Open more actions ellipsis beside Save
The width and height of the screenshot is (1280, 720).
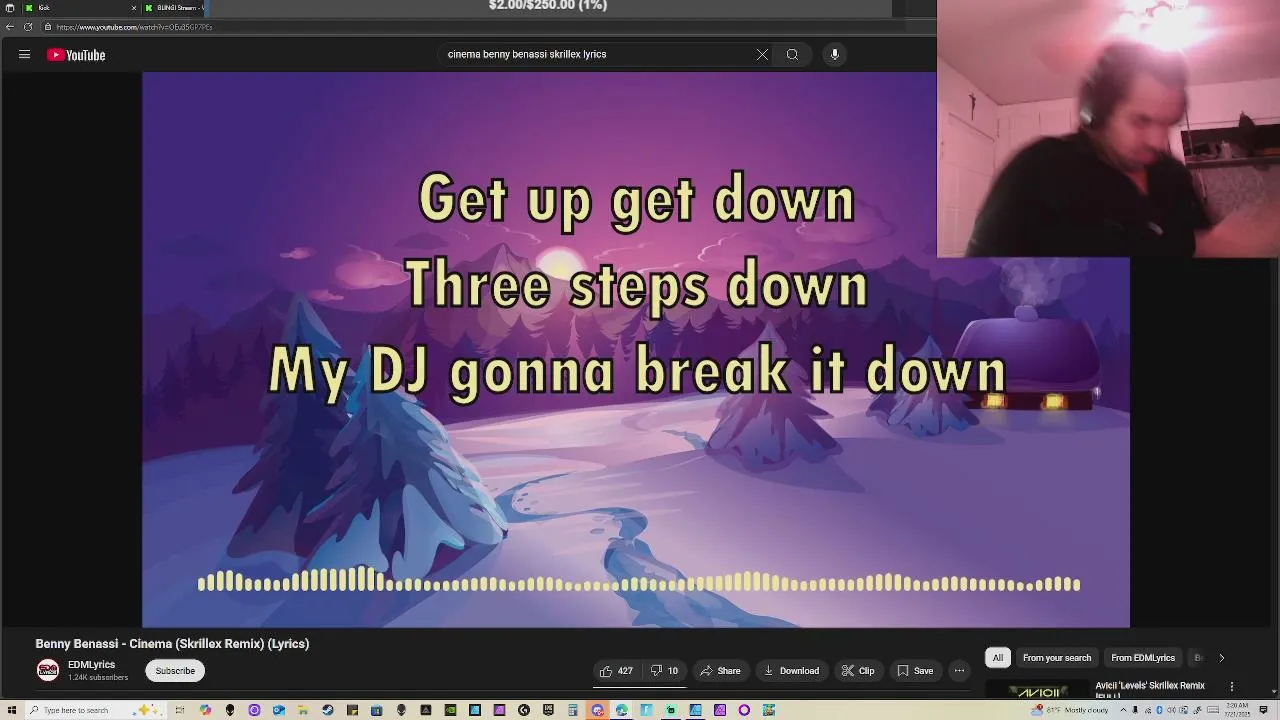point(959,671)
